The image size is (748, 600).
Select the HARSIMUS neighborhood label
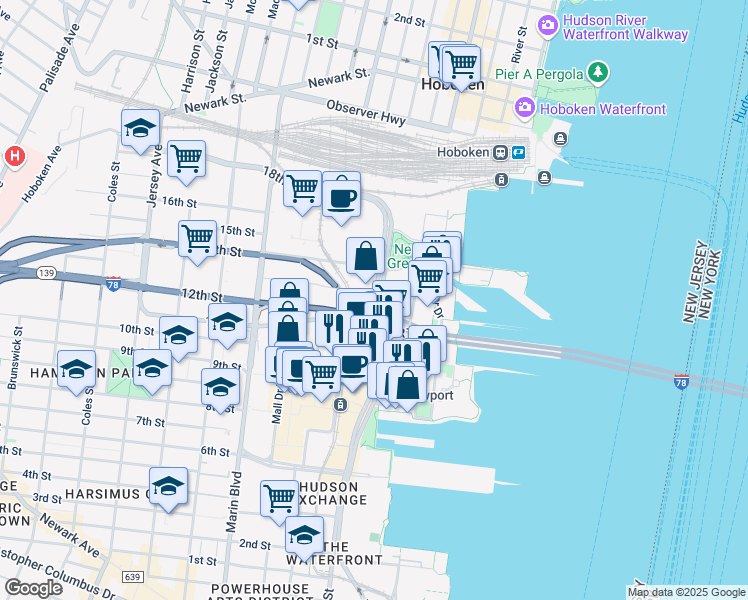click(103, 494)
